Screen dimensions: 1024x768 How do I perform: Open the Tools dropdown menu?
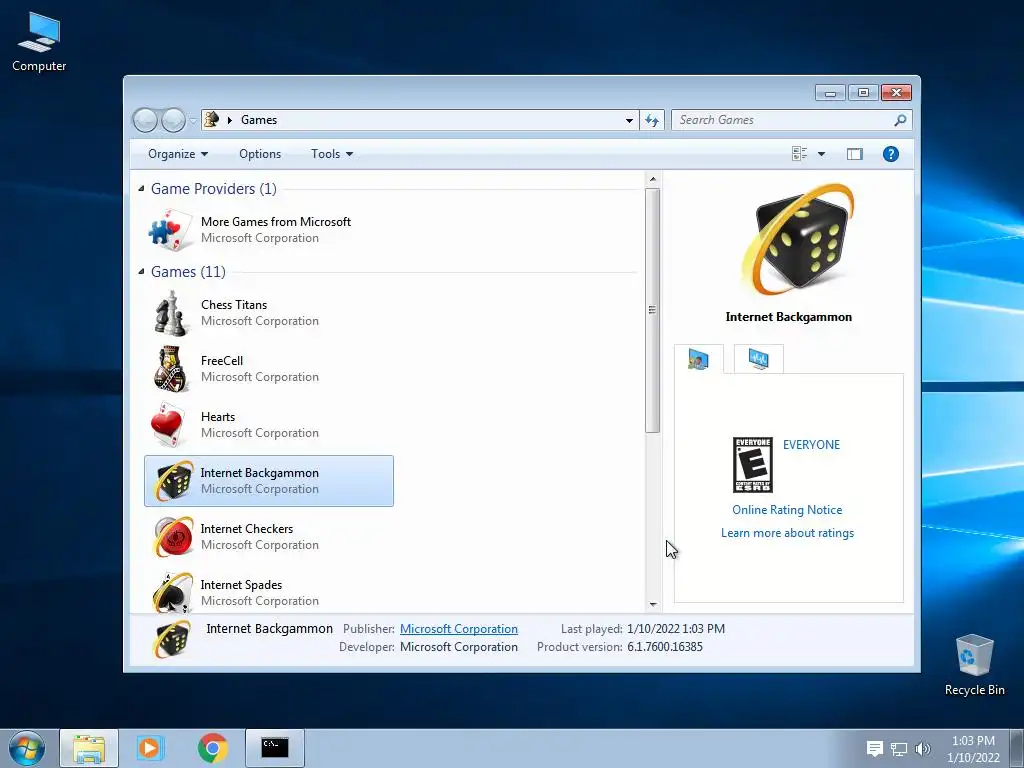(x=332, y=154)
